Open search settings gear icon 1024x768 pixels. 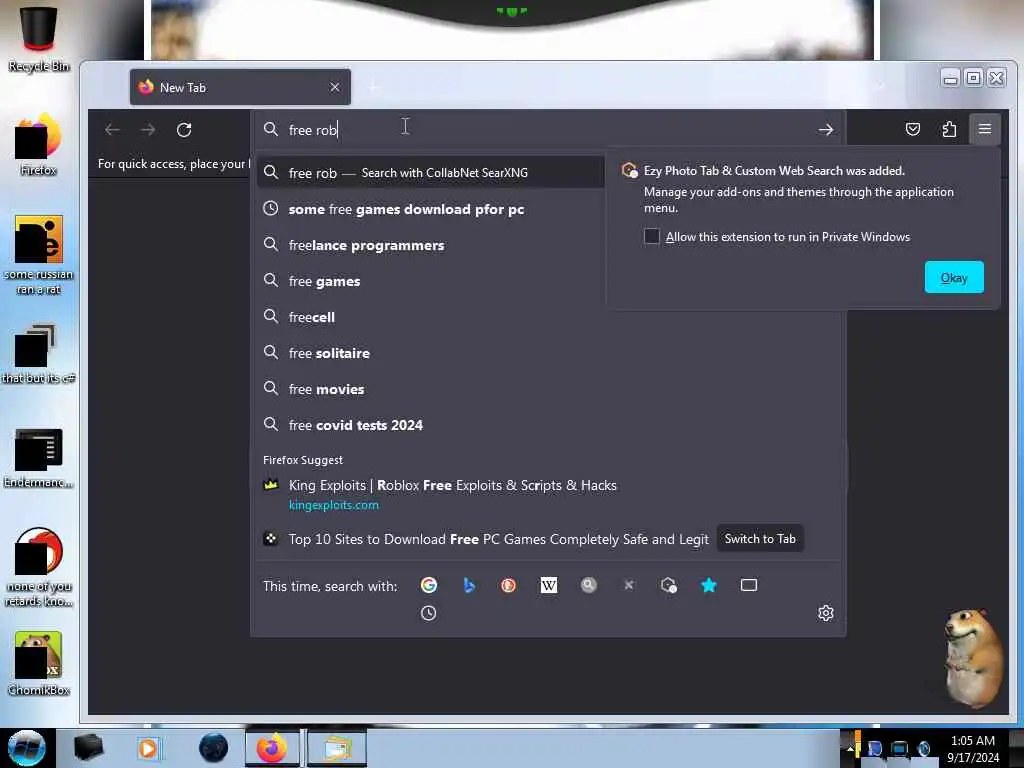click(x=825, y=613)
